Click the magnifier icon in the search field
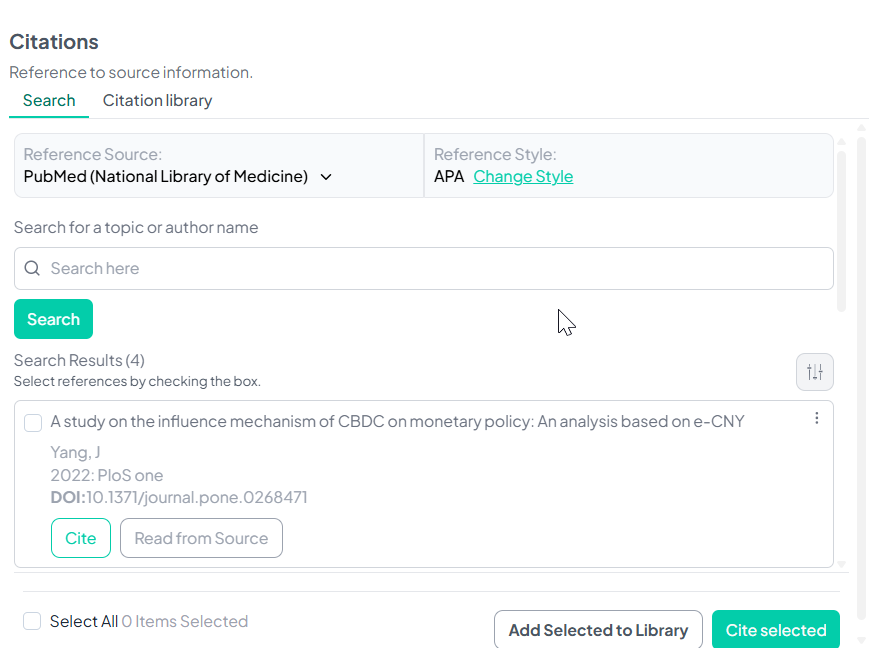 point(32,268)
